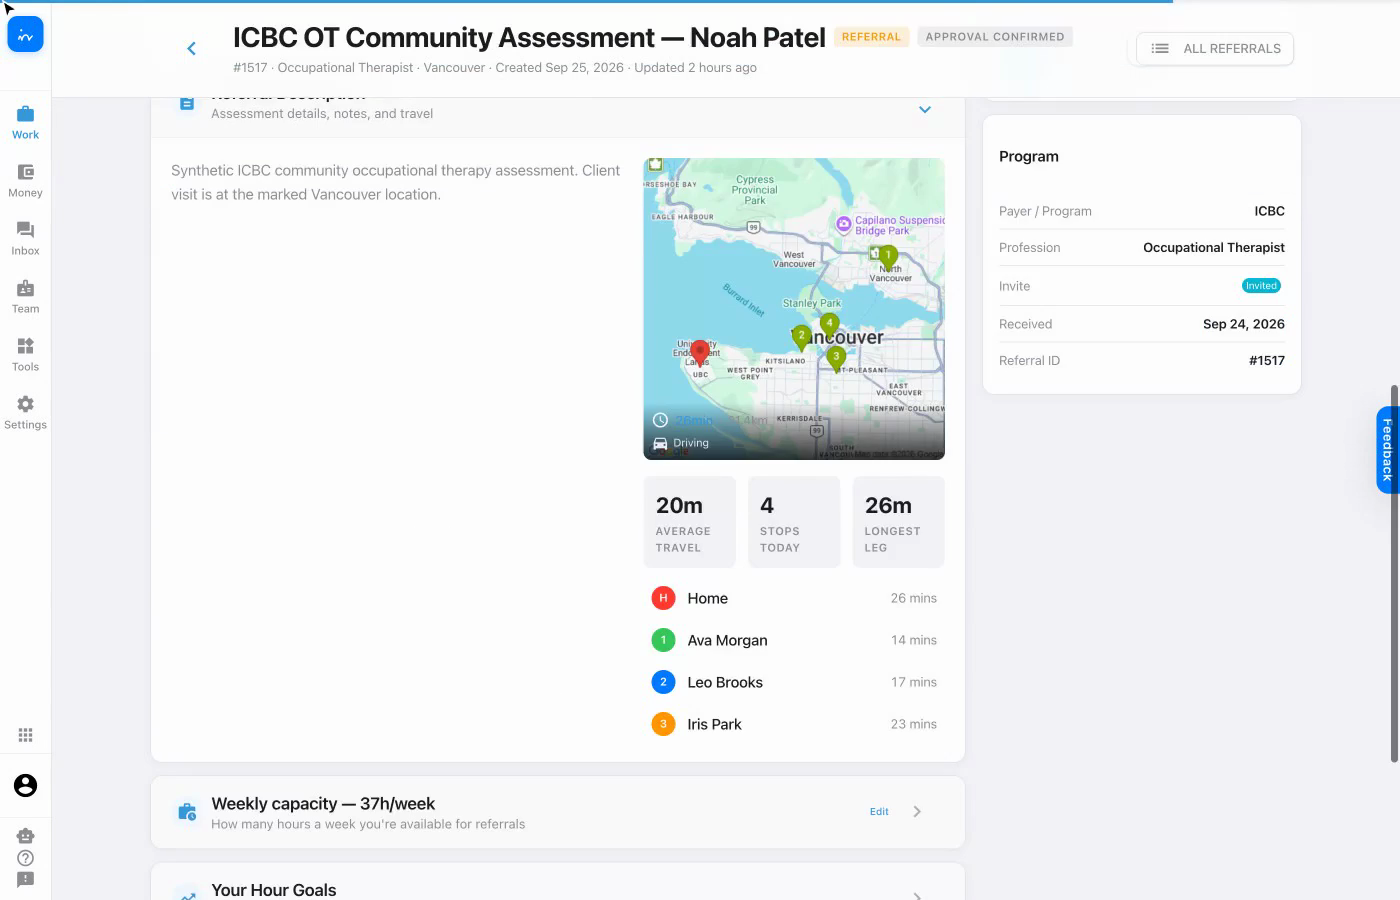Click the Invited status badge
The image size is (1400, 900).
pyautogui.click(x=1261, y=286)
